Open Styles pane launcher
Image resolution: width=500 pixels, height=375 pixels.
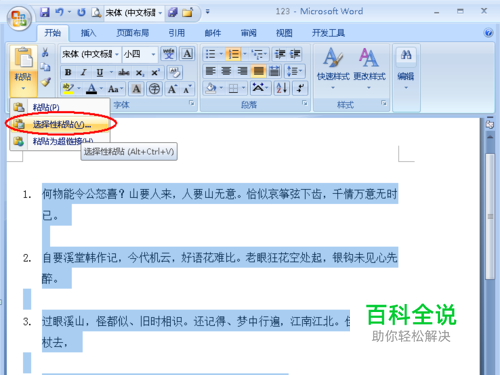point(384,103)
